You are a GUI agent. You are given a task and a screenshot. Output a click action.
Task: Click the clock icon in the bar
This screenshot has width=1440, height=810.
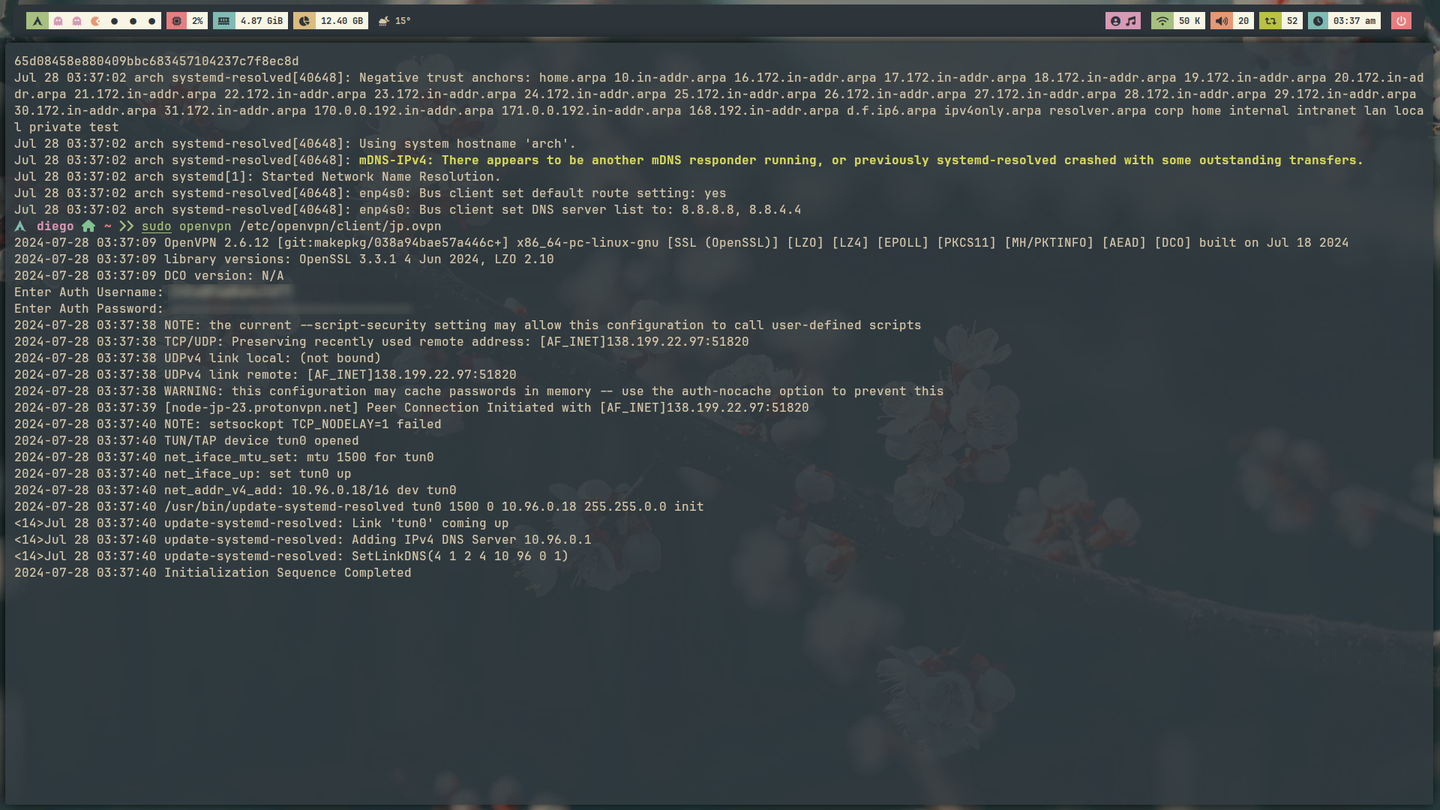click(x=1318, y=21)
